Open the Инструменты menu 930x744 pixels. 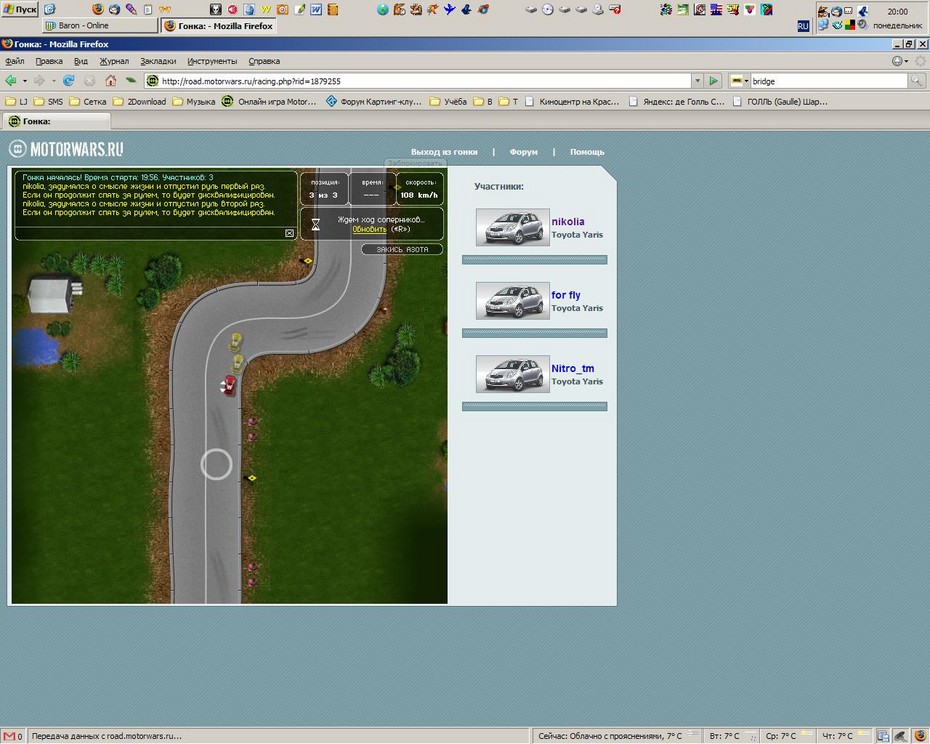click(212, 61)
